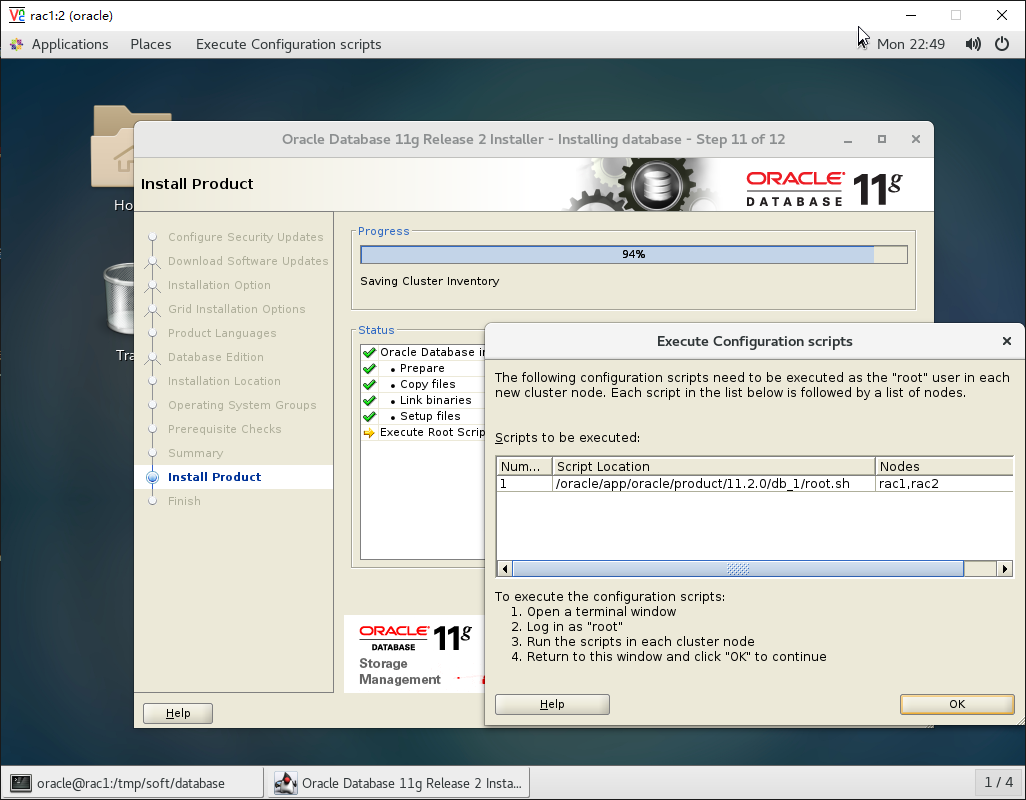Viewport: 1026px width, 800px height.
Task: Select Execute Root Scripts status row
Action: pos(423,432)
